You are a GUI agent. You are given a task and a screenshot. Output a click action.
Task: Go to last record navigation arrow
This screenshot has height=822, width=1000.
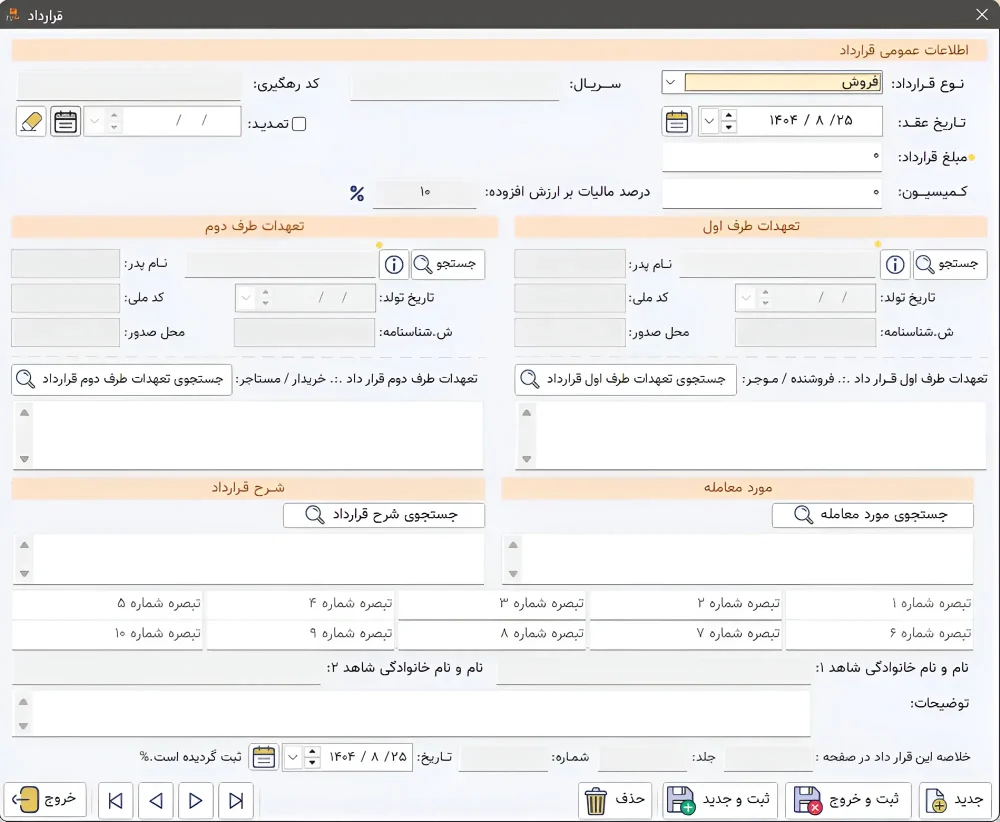click(x=236, y=800)
